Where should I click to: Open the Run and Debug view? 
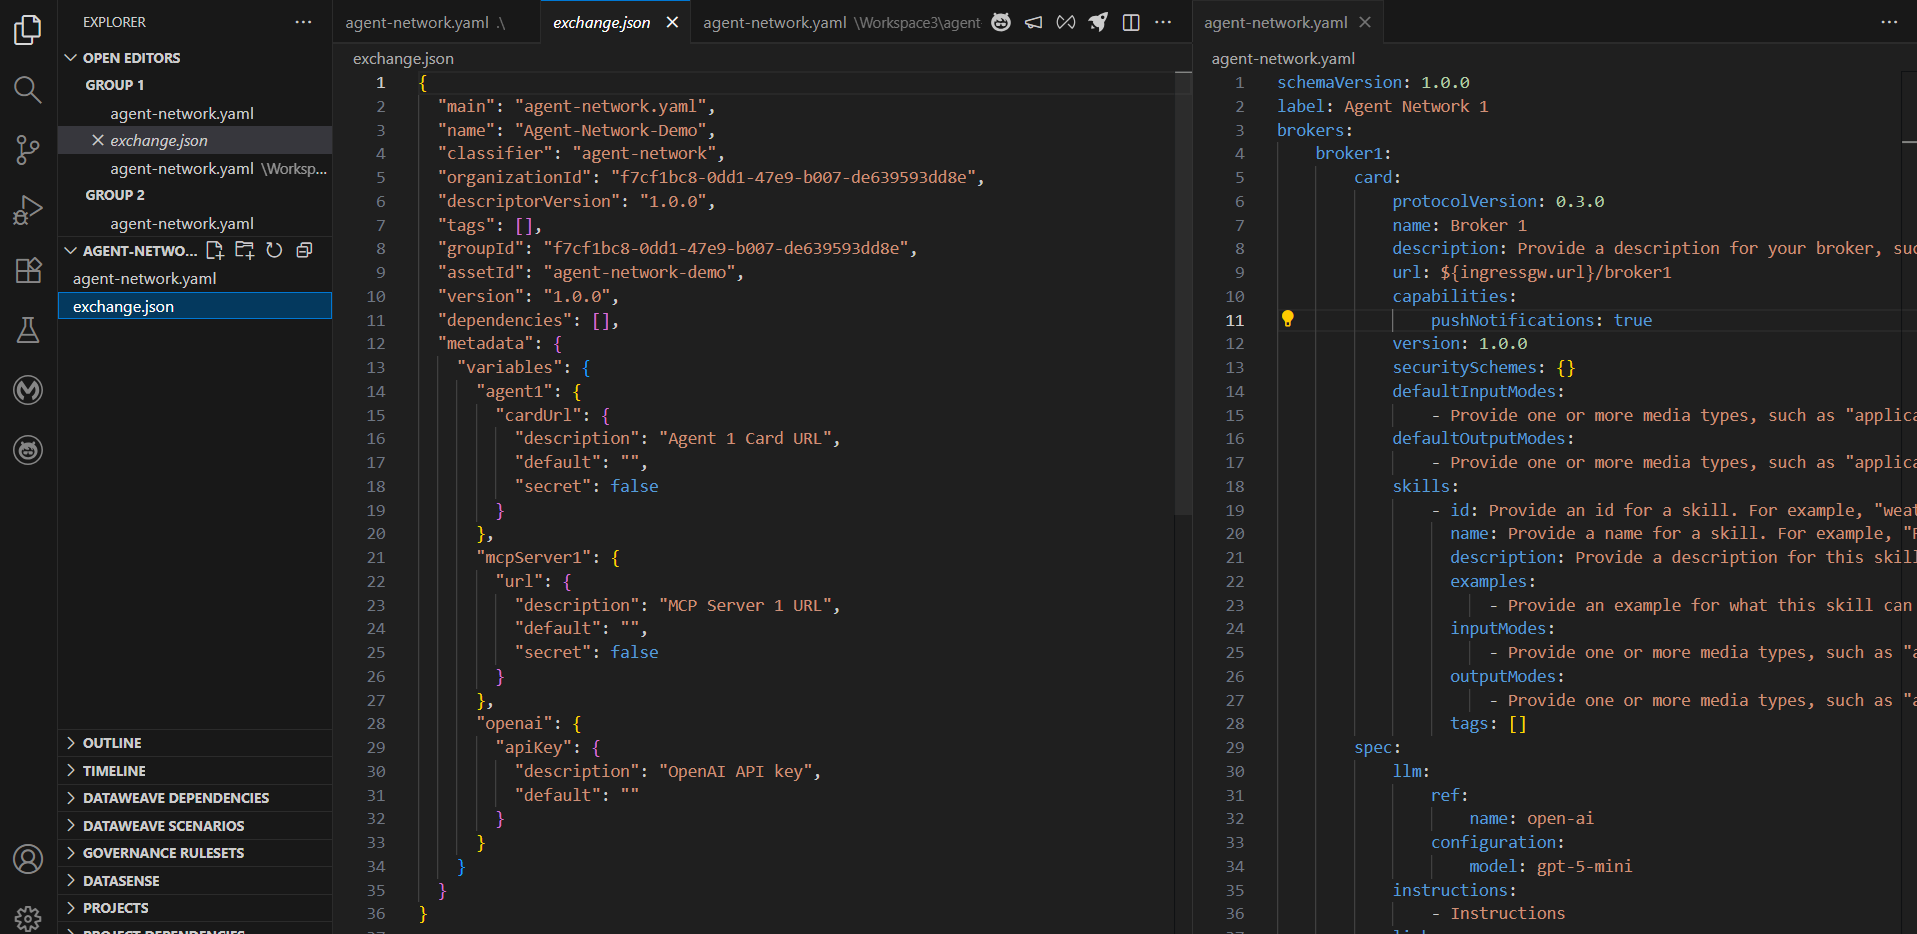point(28,210)
